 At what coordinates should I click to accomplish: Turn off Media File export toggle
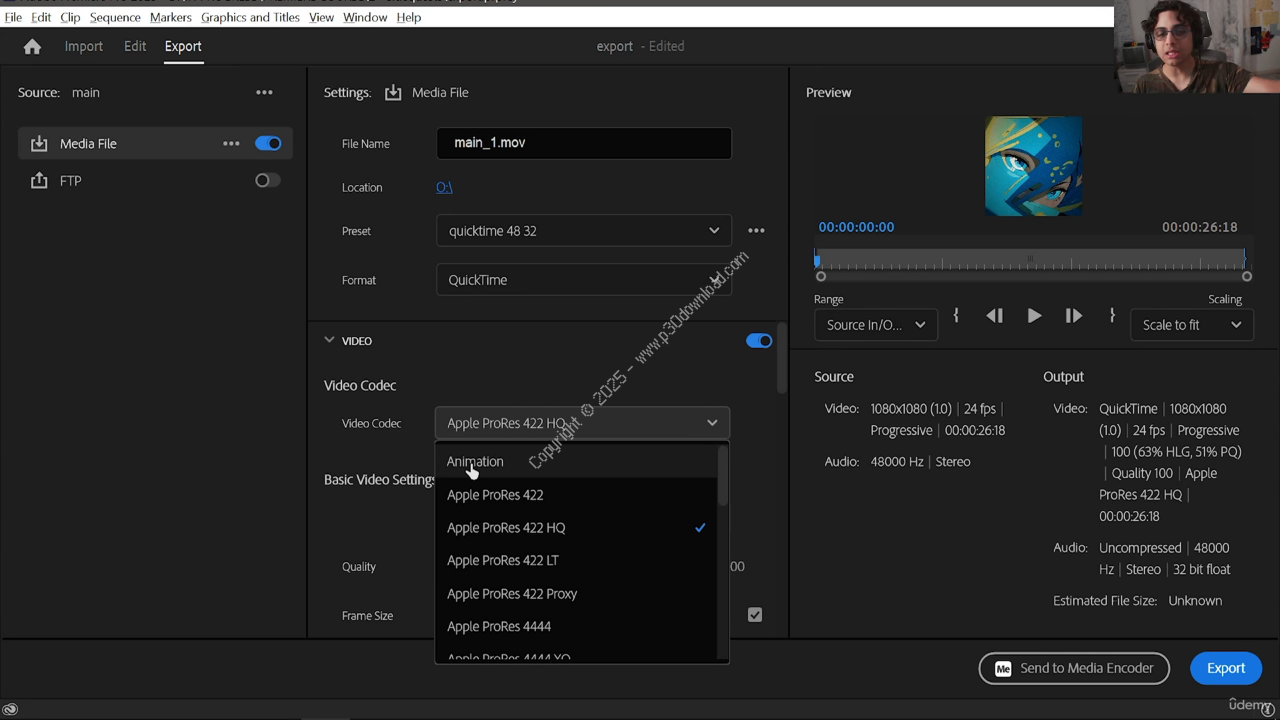pos(268,143)
